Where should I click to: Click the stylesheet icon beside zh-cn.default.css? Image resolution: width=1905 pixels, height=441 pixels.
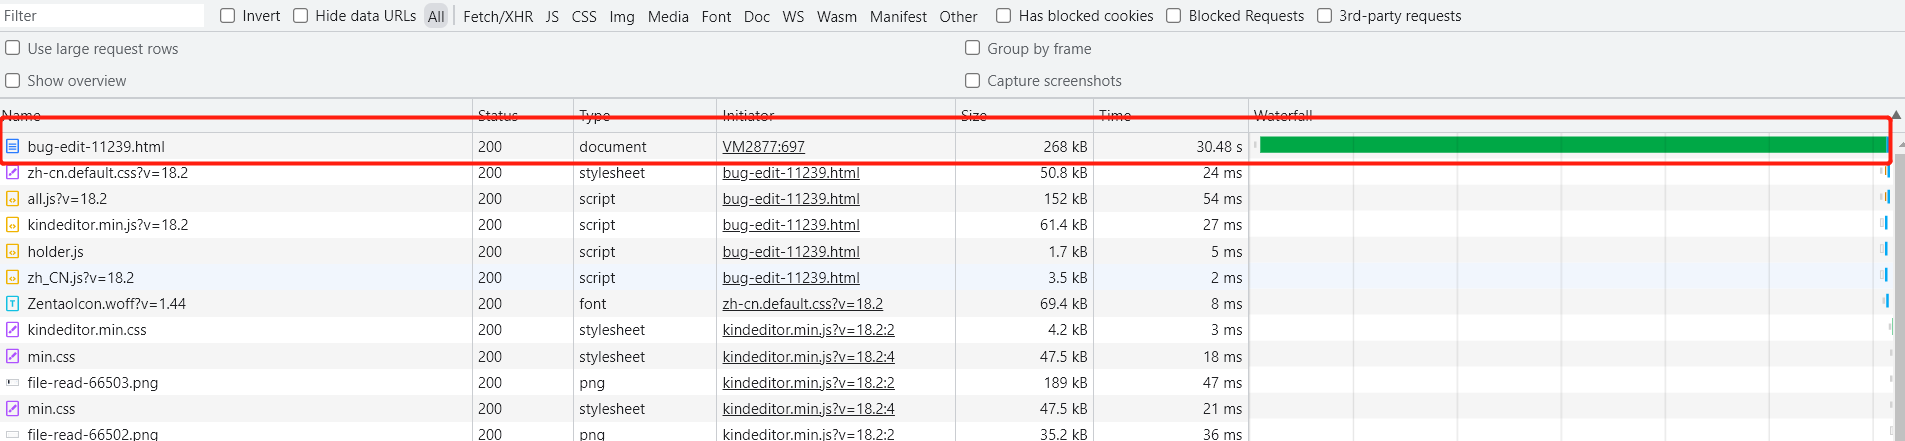tap(12, 173)
